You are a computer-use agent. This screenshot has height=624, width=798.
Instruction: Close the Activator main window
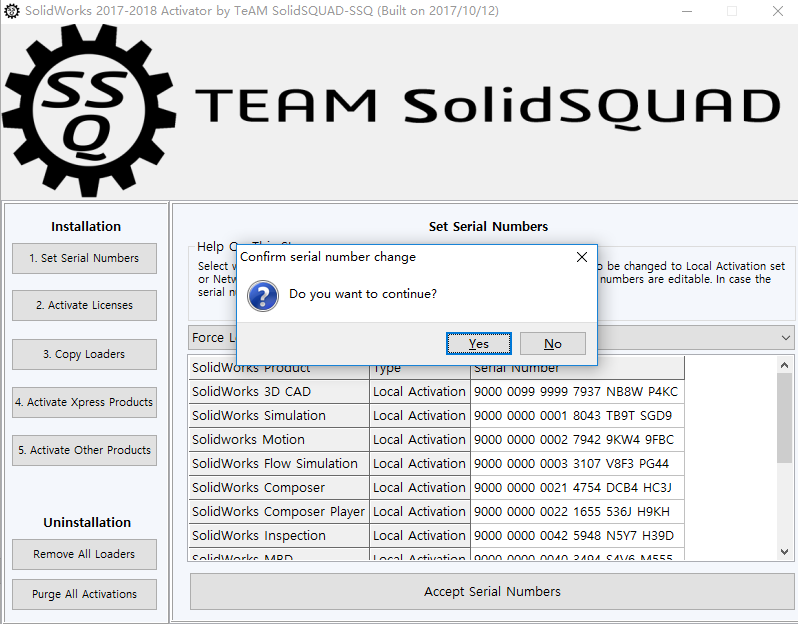click(x=777, y=11)
